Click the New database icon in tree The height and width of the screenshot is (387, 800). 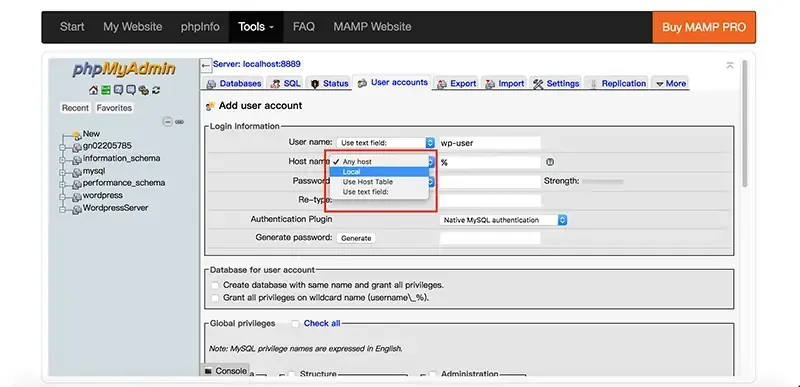[77, 135]
